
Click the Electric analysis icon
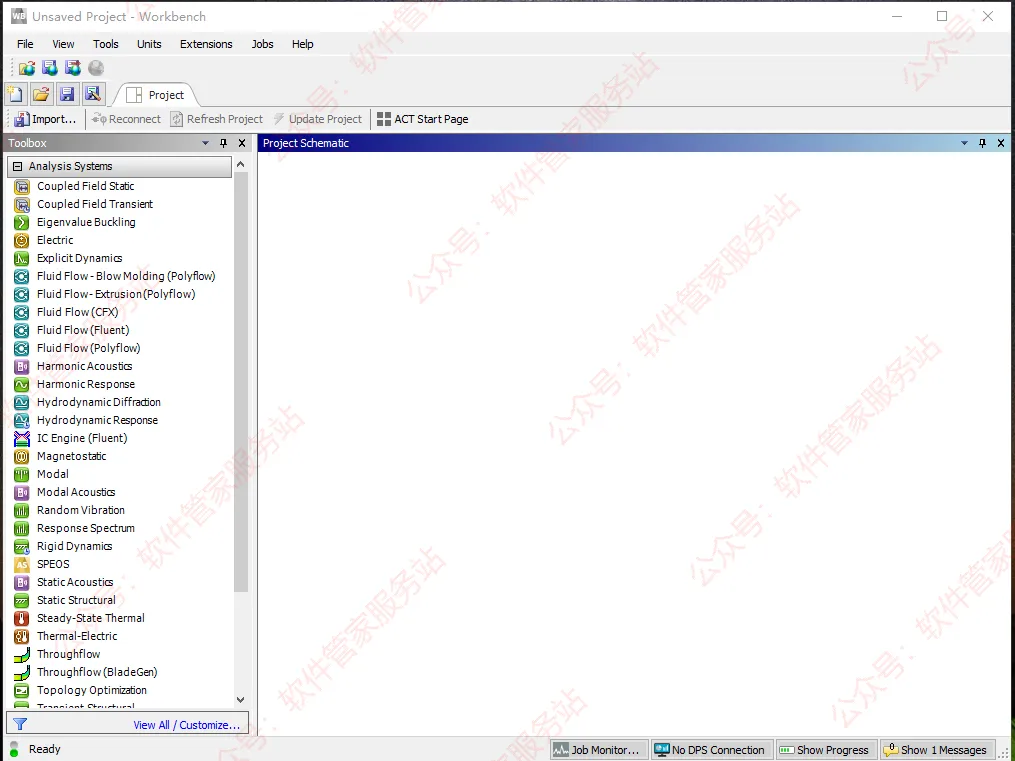[x=21, y=241]
